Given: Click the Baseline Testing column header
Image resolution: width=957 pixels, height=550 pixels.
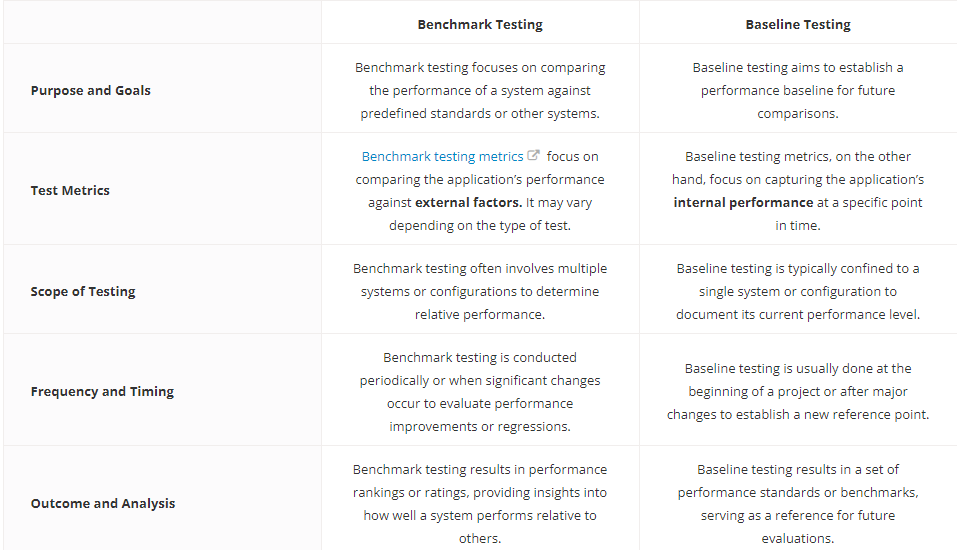Looking at the screenshot, I should 798,24.
